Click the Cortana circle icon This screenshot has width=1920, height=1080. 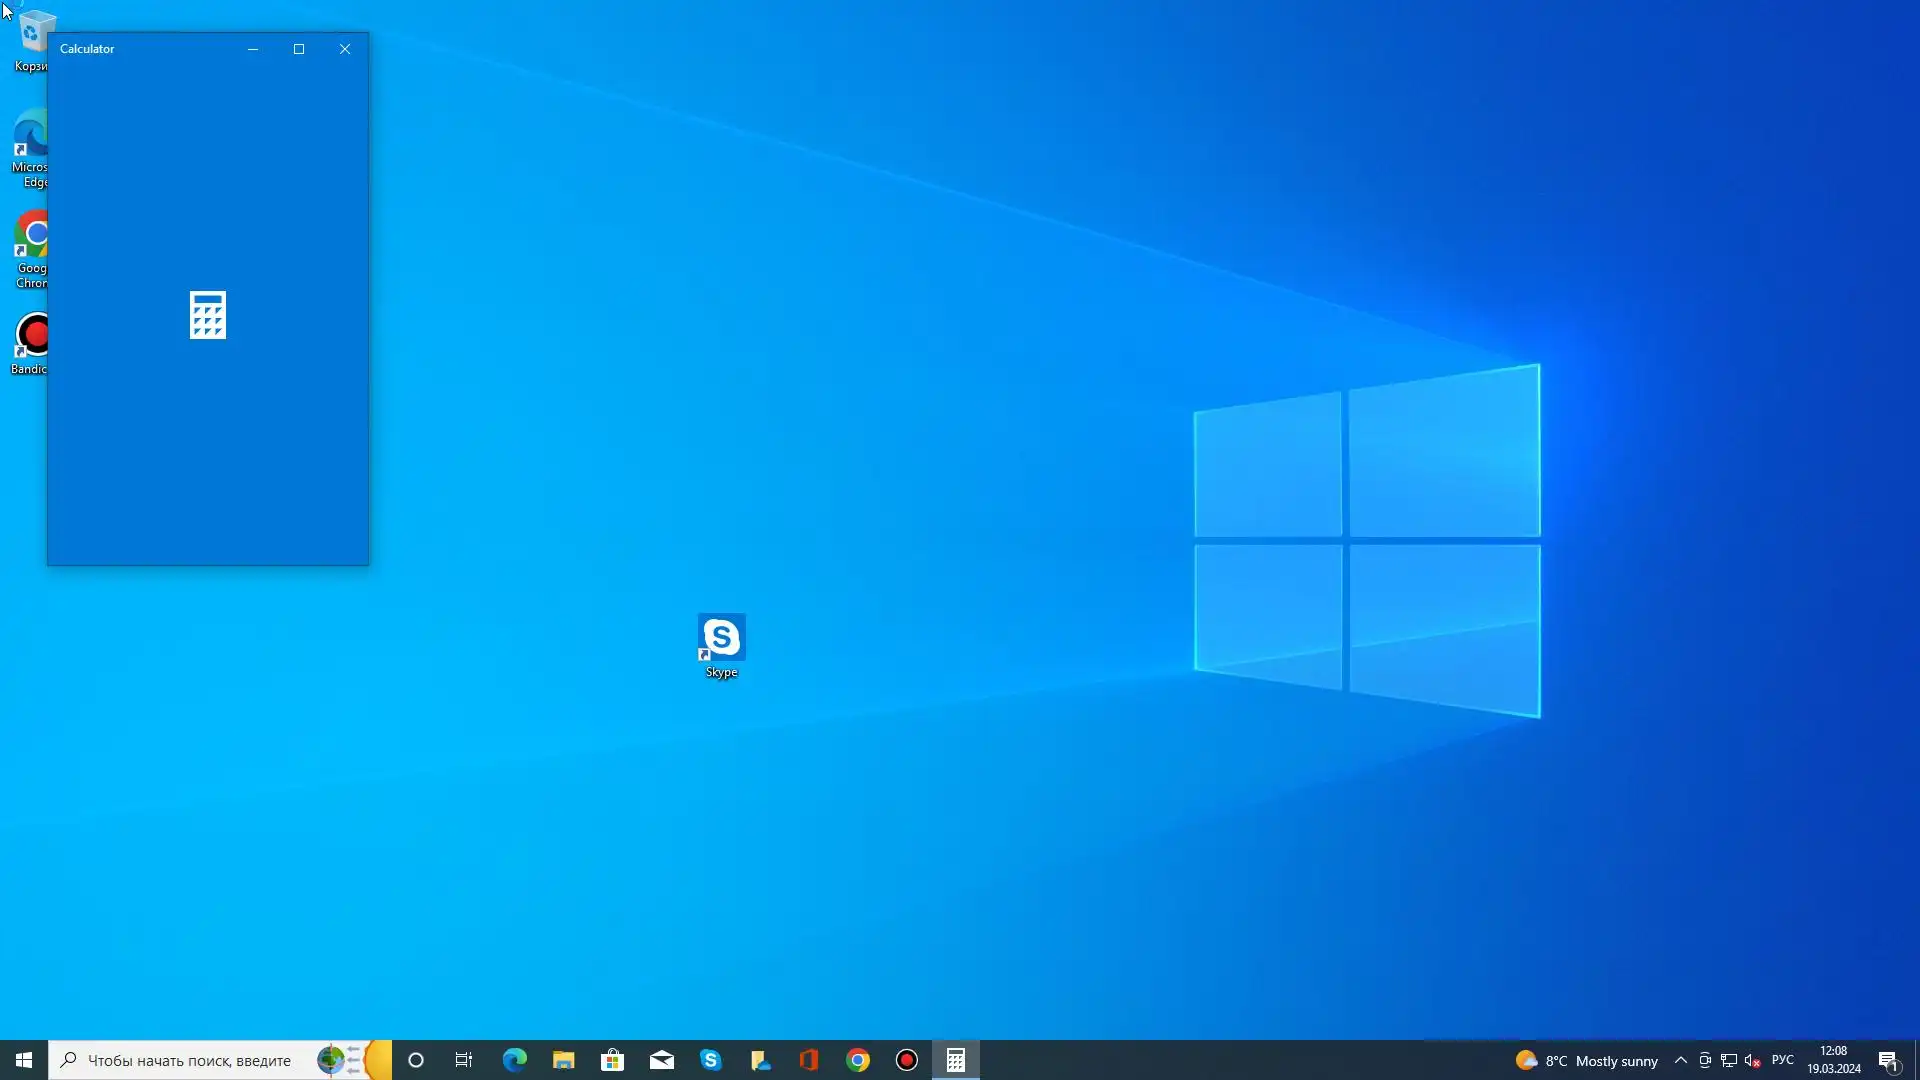[416, 1060]
